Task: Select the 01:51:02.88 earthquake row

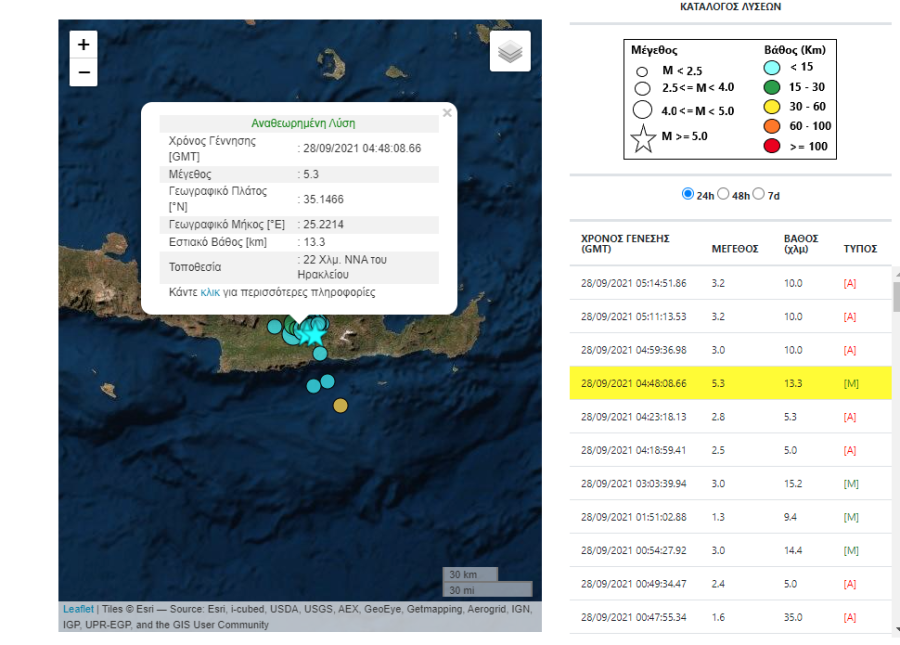Action: click(x=730, y=517)
